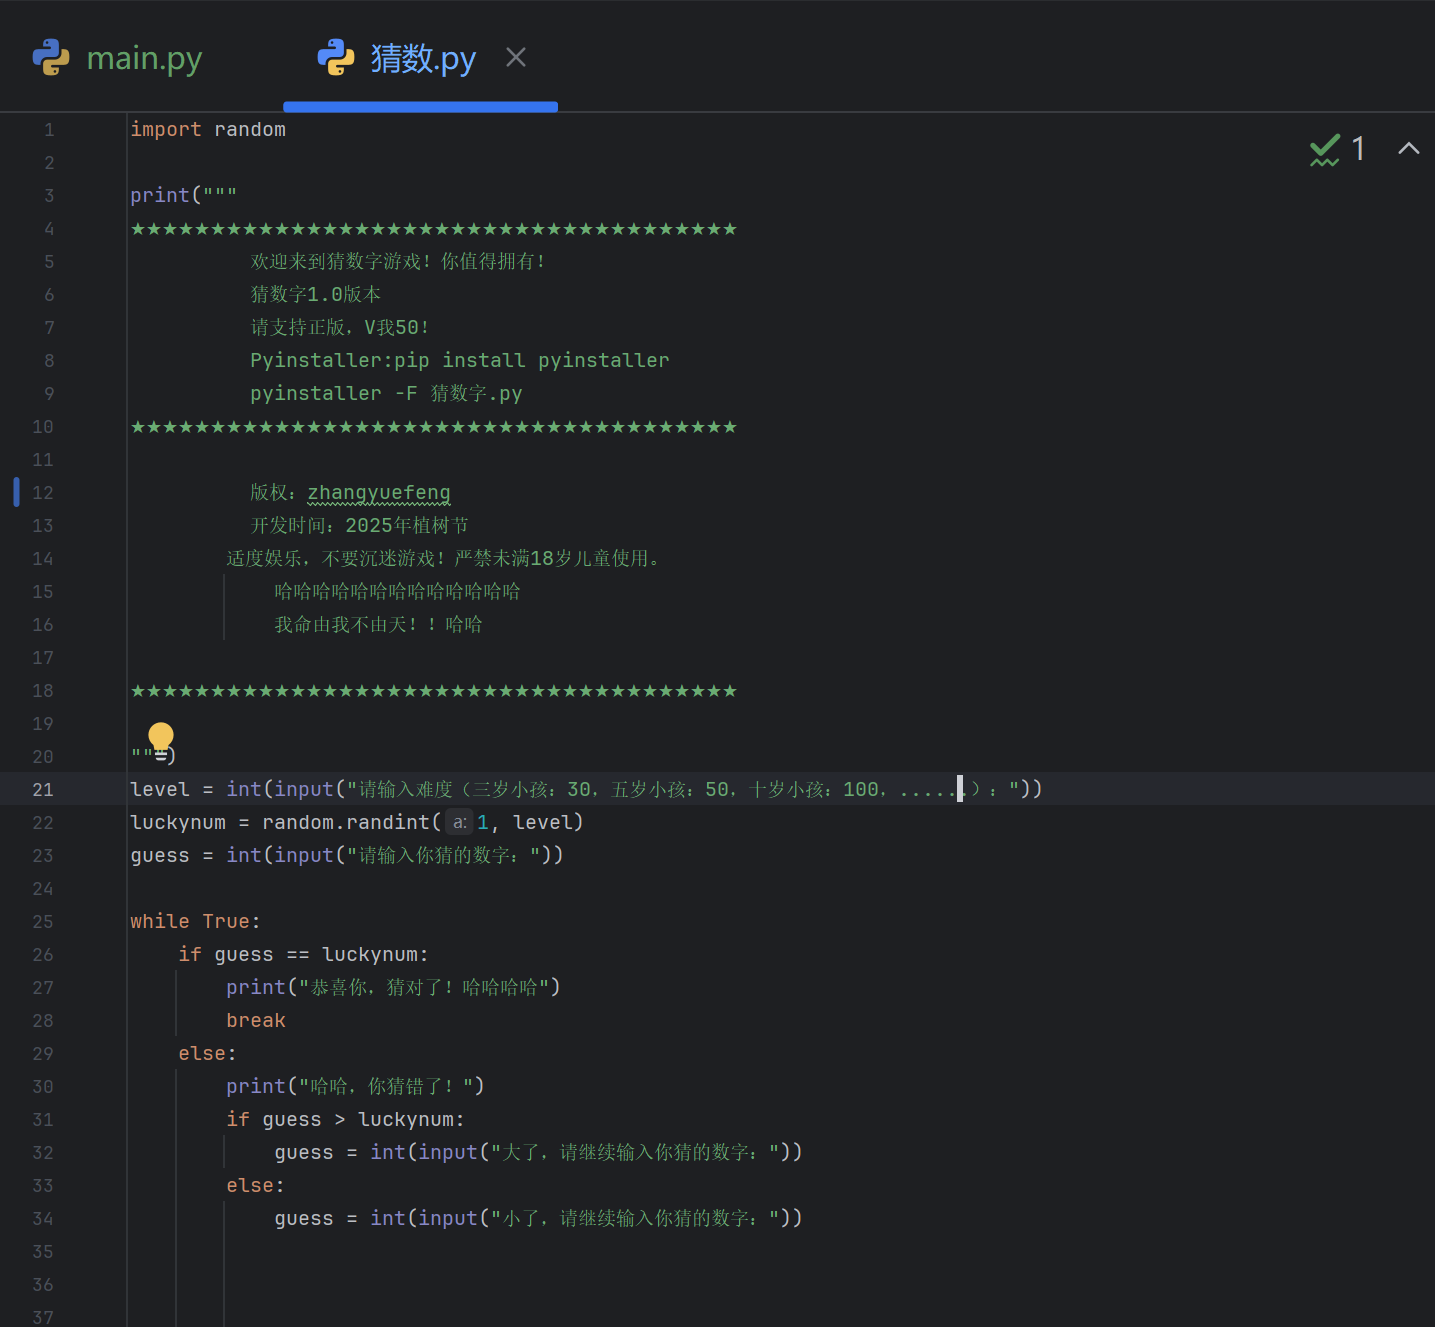
Task: Click the 'import random' statement
Action: point(208,129)
